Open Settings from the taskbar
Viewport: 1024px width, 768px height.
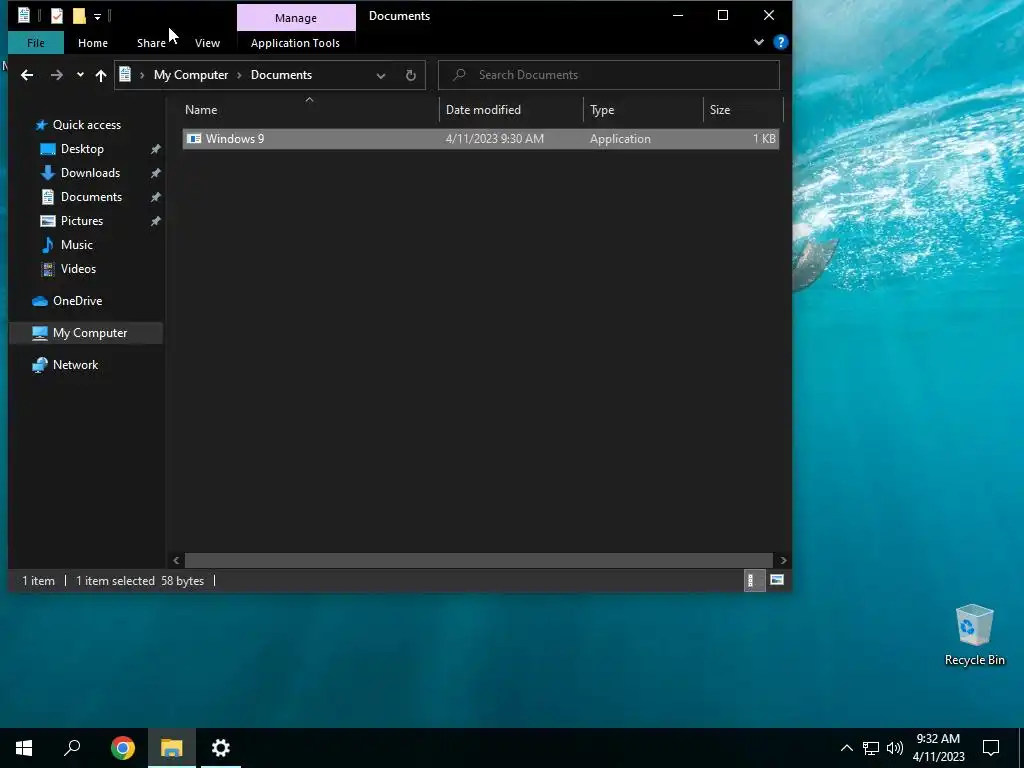pos(221,748)
